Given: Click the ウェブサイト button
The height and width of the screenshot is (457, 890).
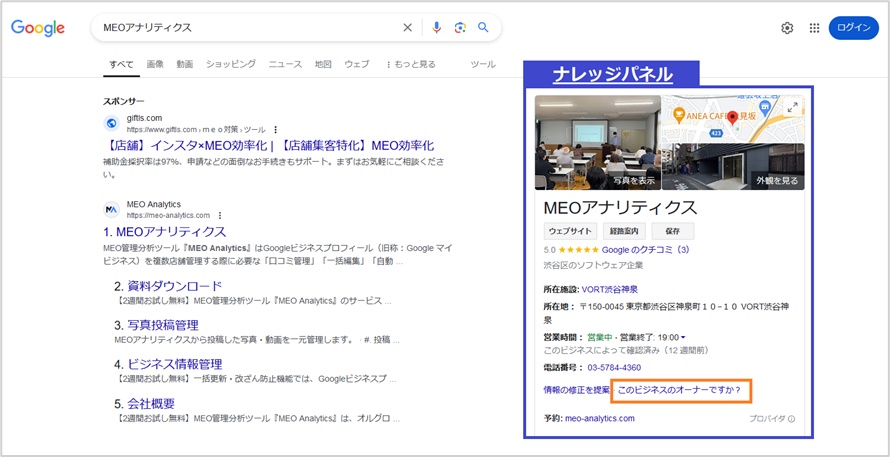Looking at the screenshot, I should 570,231.
